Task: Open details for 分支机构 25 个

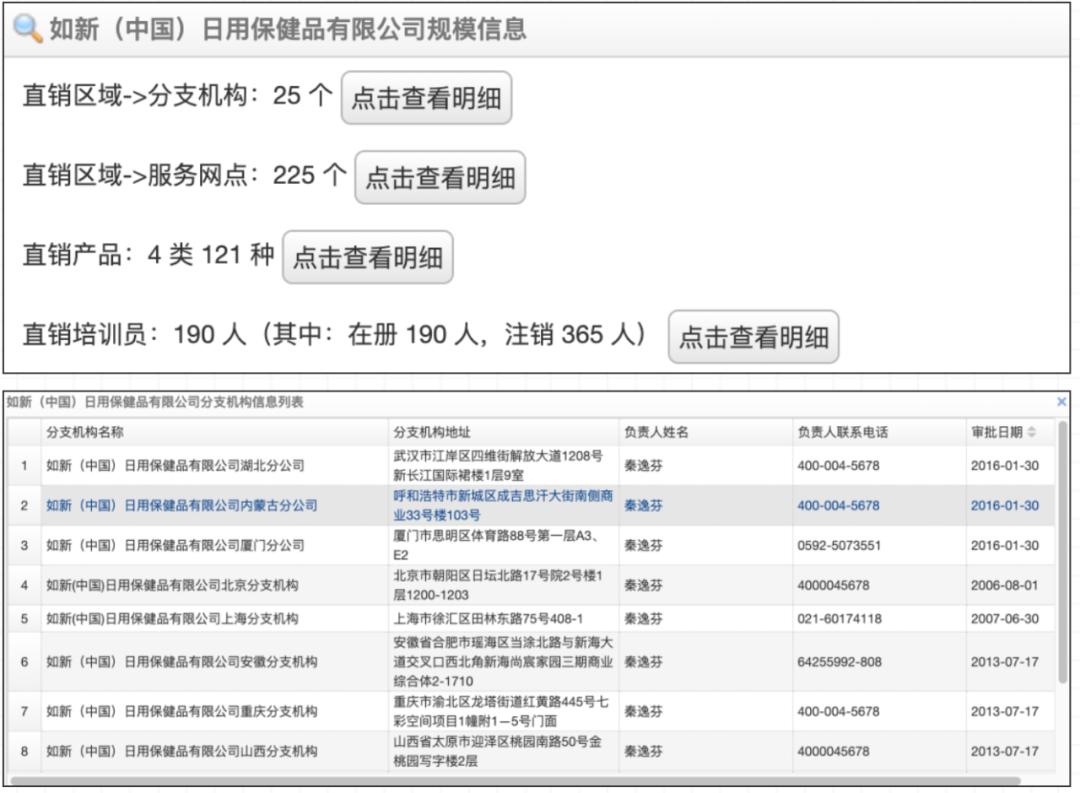Action: [x=426, y=98]
